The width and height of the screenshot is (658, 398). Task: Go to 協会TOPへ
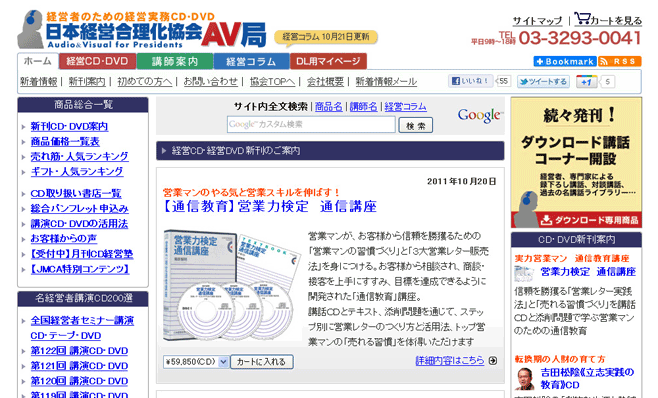[x=272, y=81]
